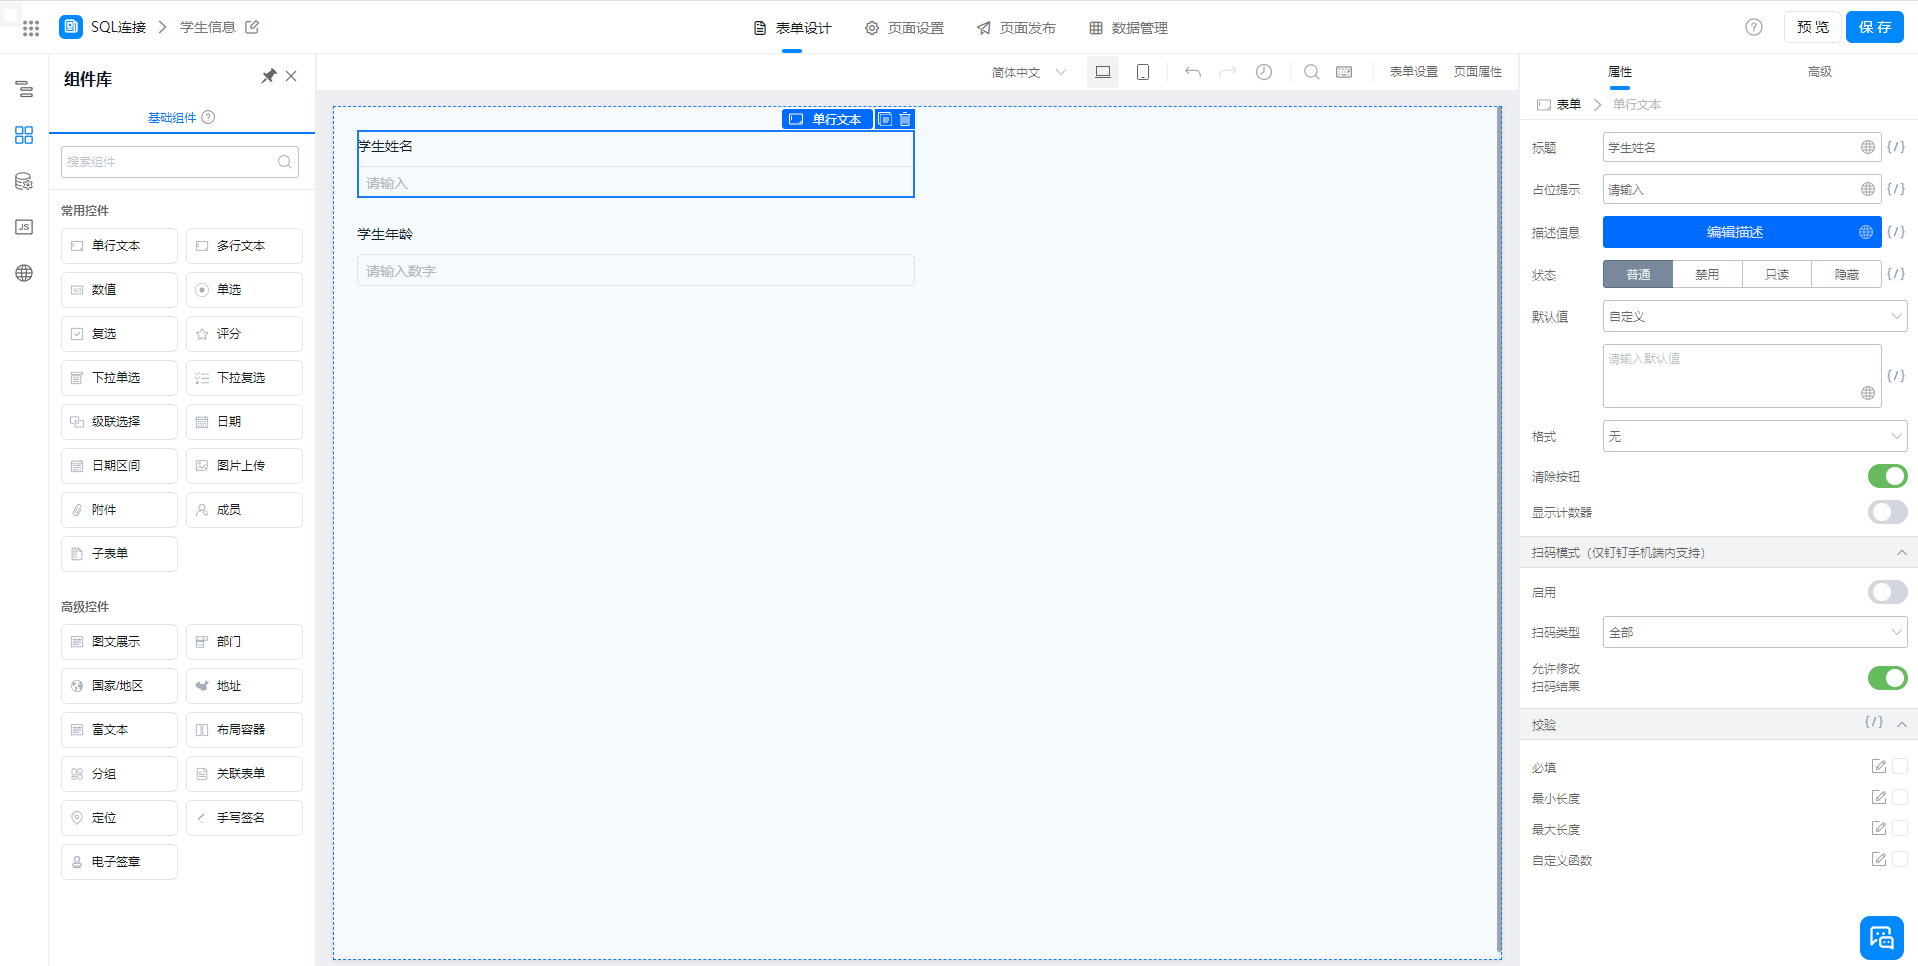Click the help icon next to 基础组件
The width and height of the screenshot is (1918, 966).
[208, 117]
